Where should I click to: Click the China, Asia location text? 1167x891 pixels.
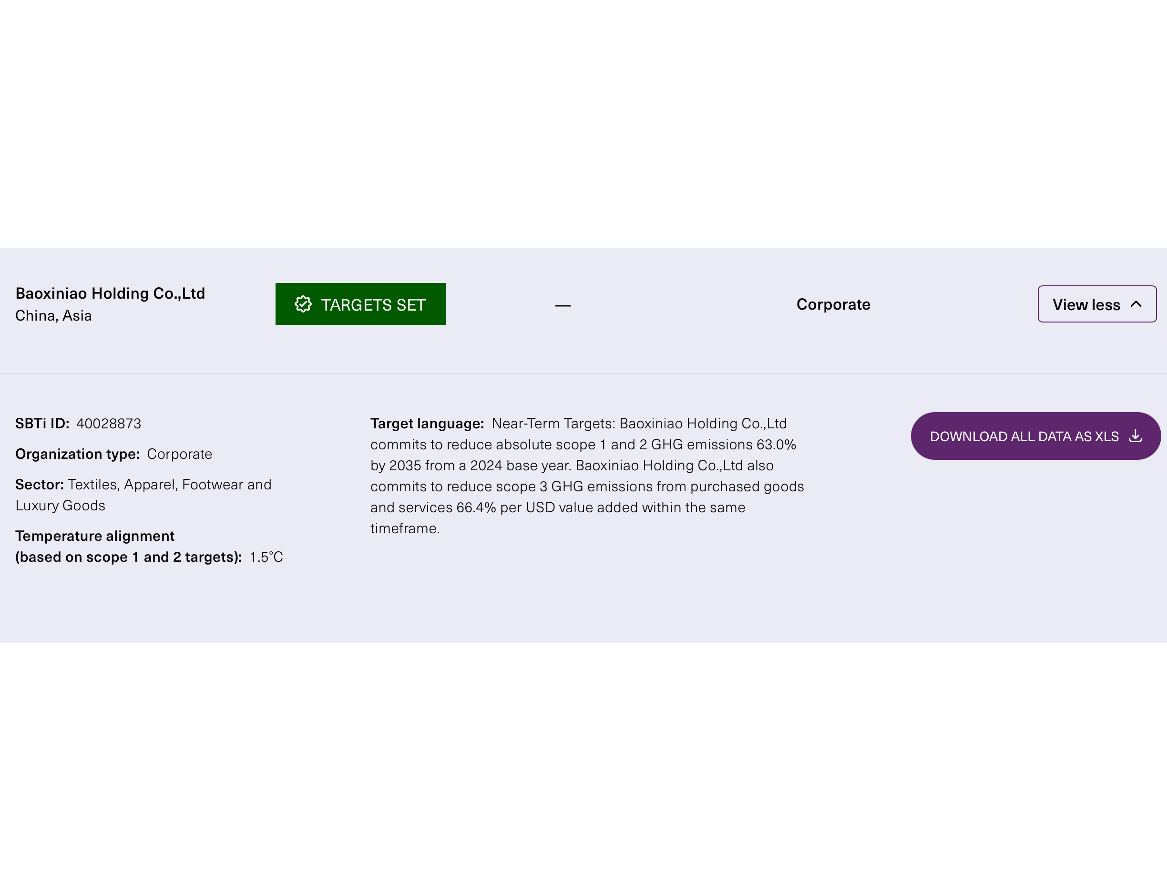click(x=54, y=316)
